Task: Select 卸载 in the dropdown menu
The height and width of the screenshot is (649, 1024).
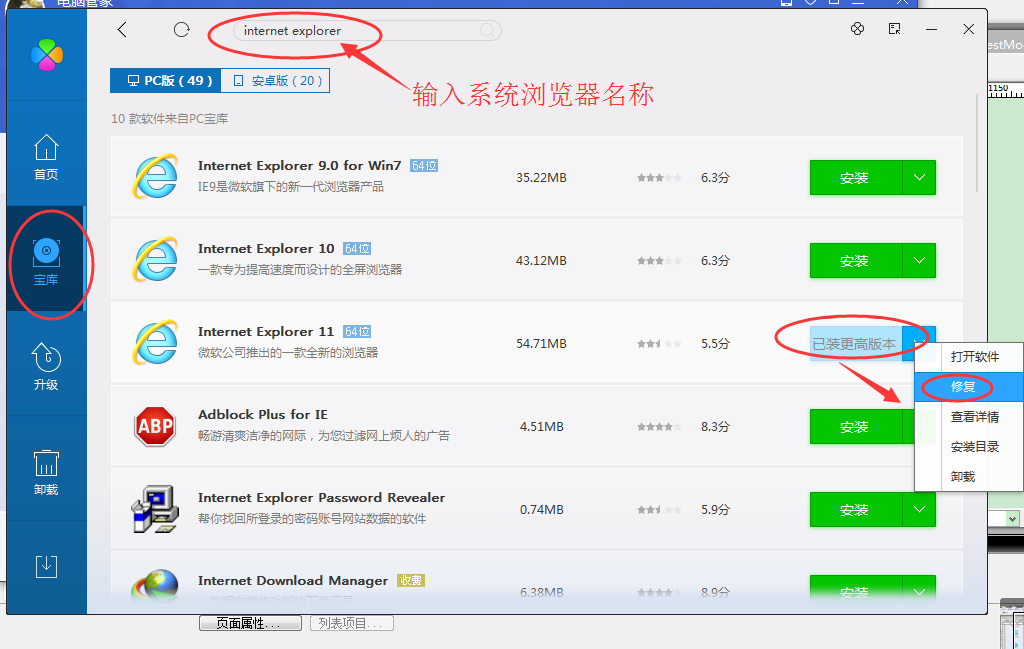Action: click(x=963, y=477)
